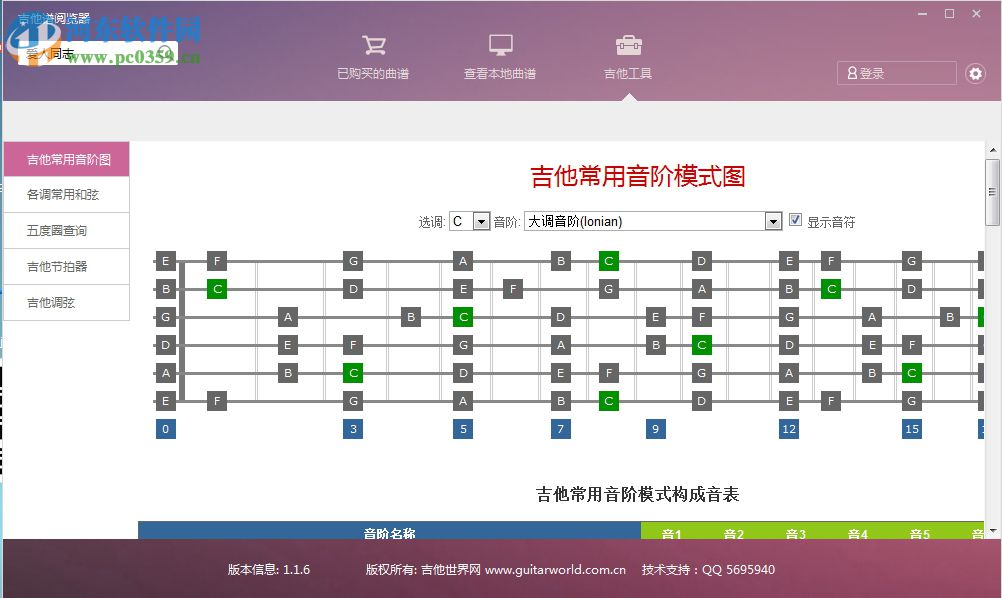
Task: Switch to 各调常用和弦 section
Action: pyautogui.click(x=67, y=194)
